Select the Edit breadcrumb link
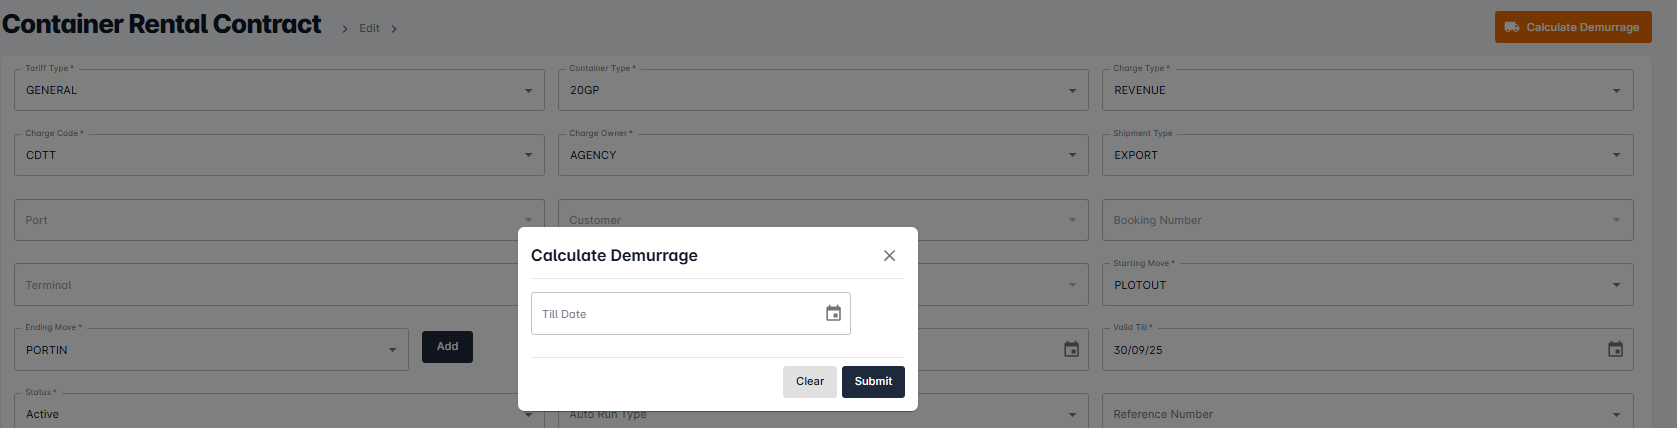Screen dimensions: 1677x428 pos(369,29)
